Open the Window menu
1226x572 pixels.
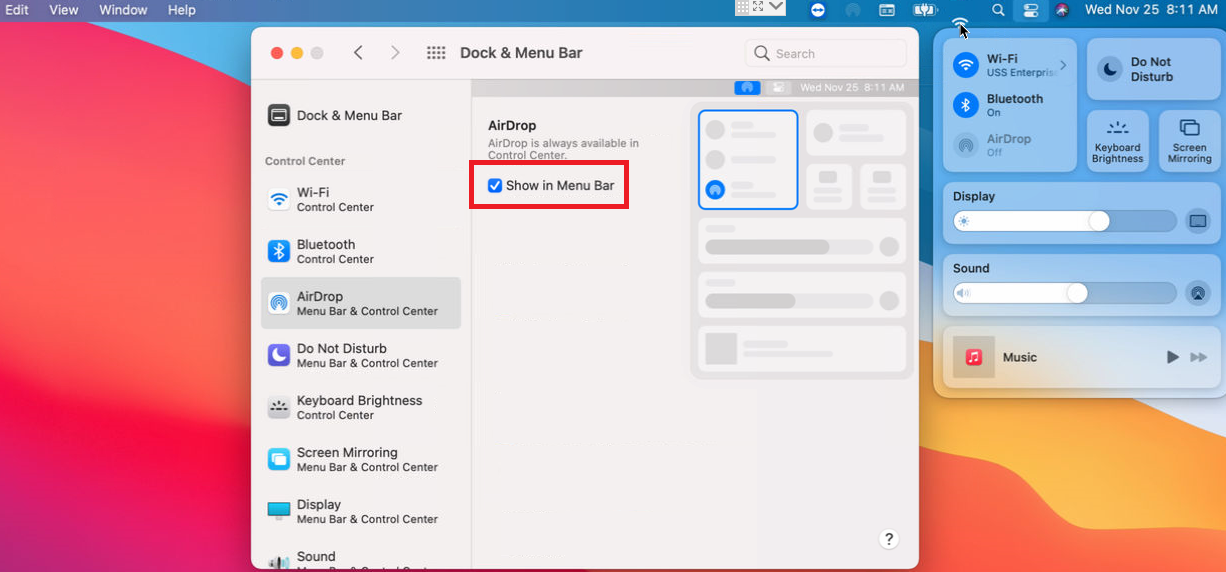coord(122,10)
